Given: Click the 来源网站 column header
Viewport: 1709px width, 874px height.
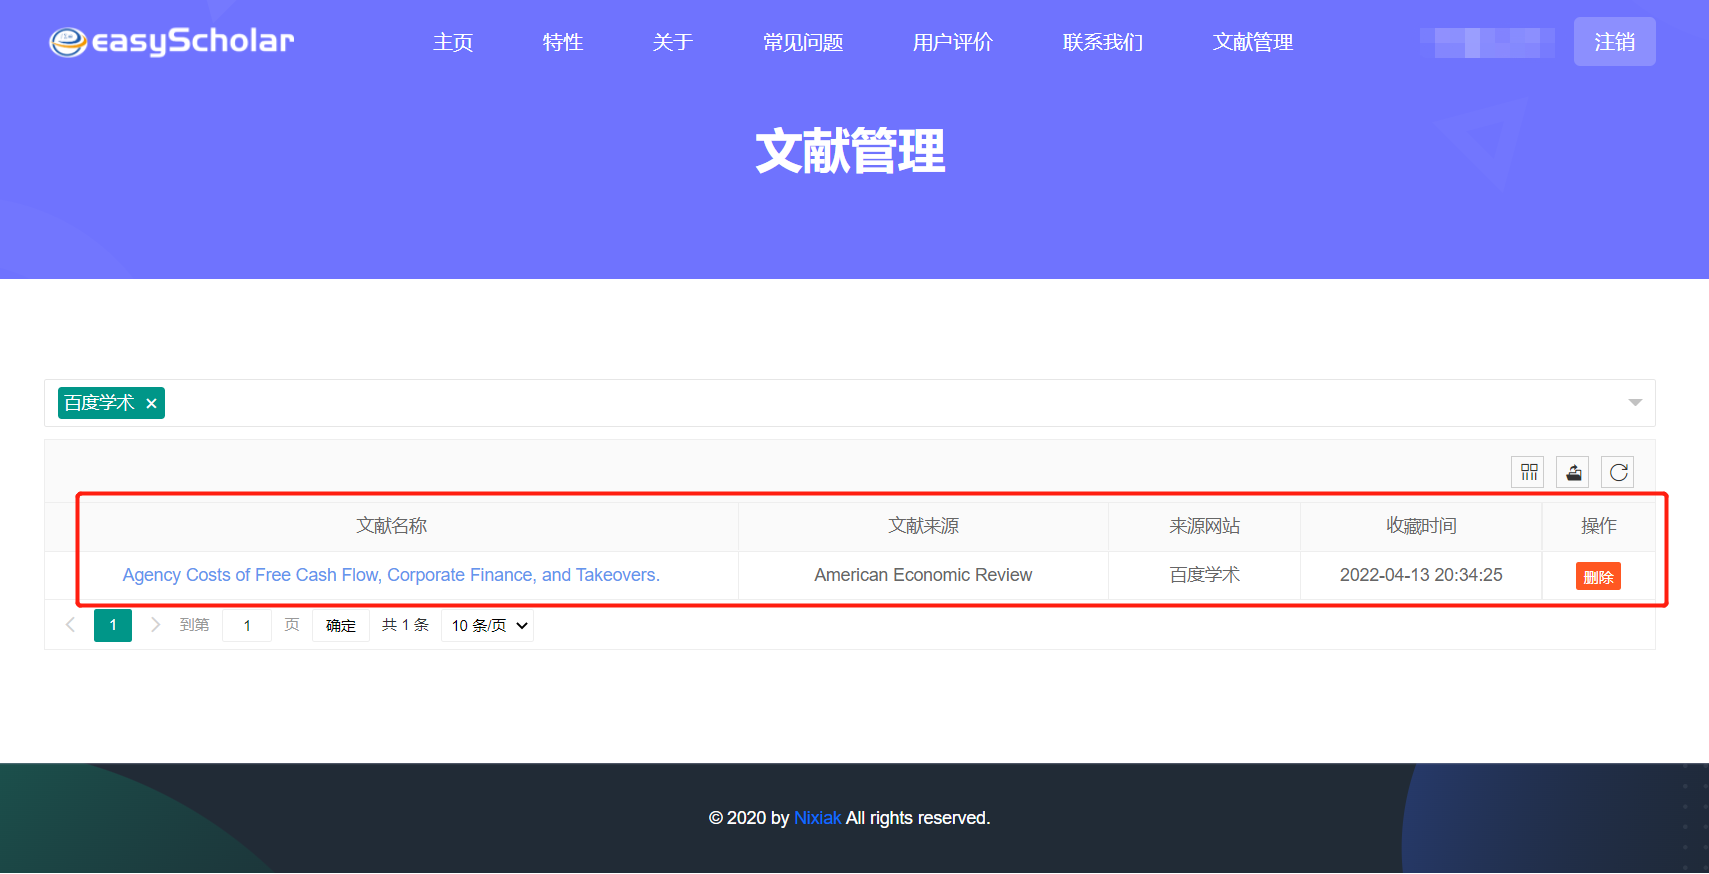Looking at the screenshot, I should (1205, 526).
